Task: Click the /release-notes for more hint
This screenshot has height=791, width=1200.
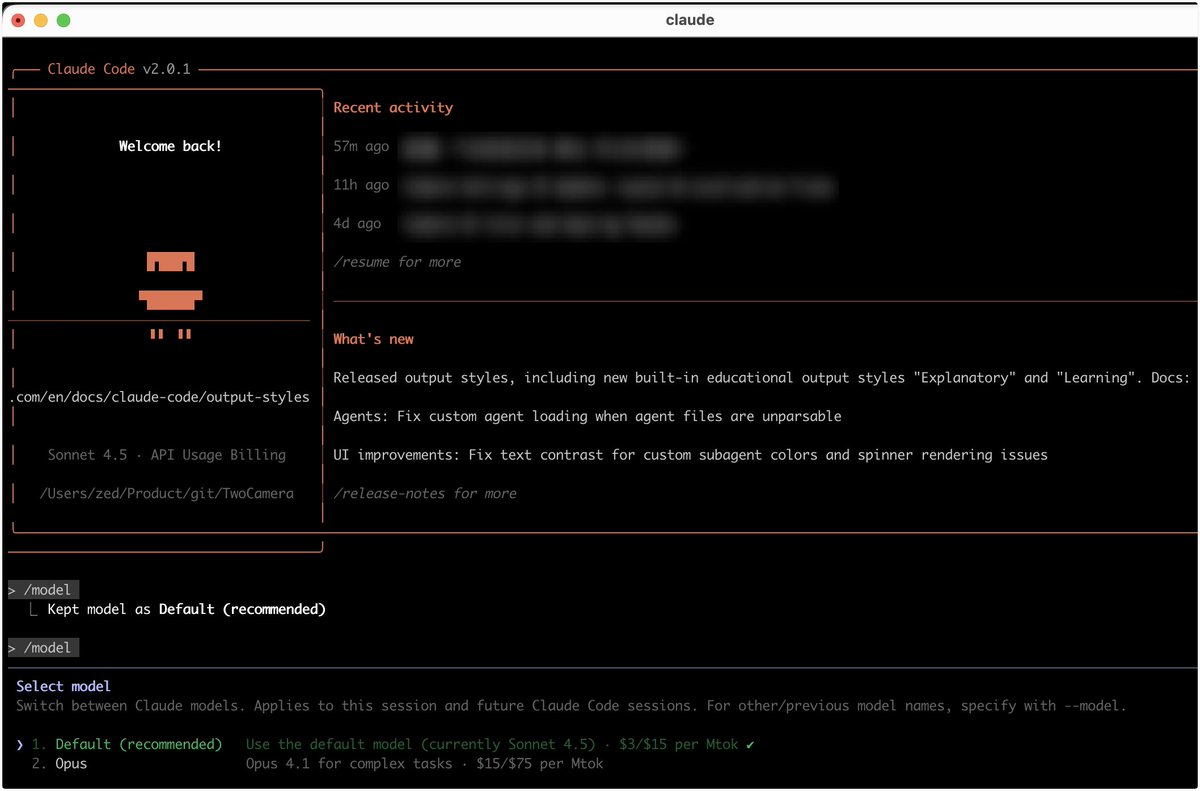Action: 425,493
